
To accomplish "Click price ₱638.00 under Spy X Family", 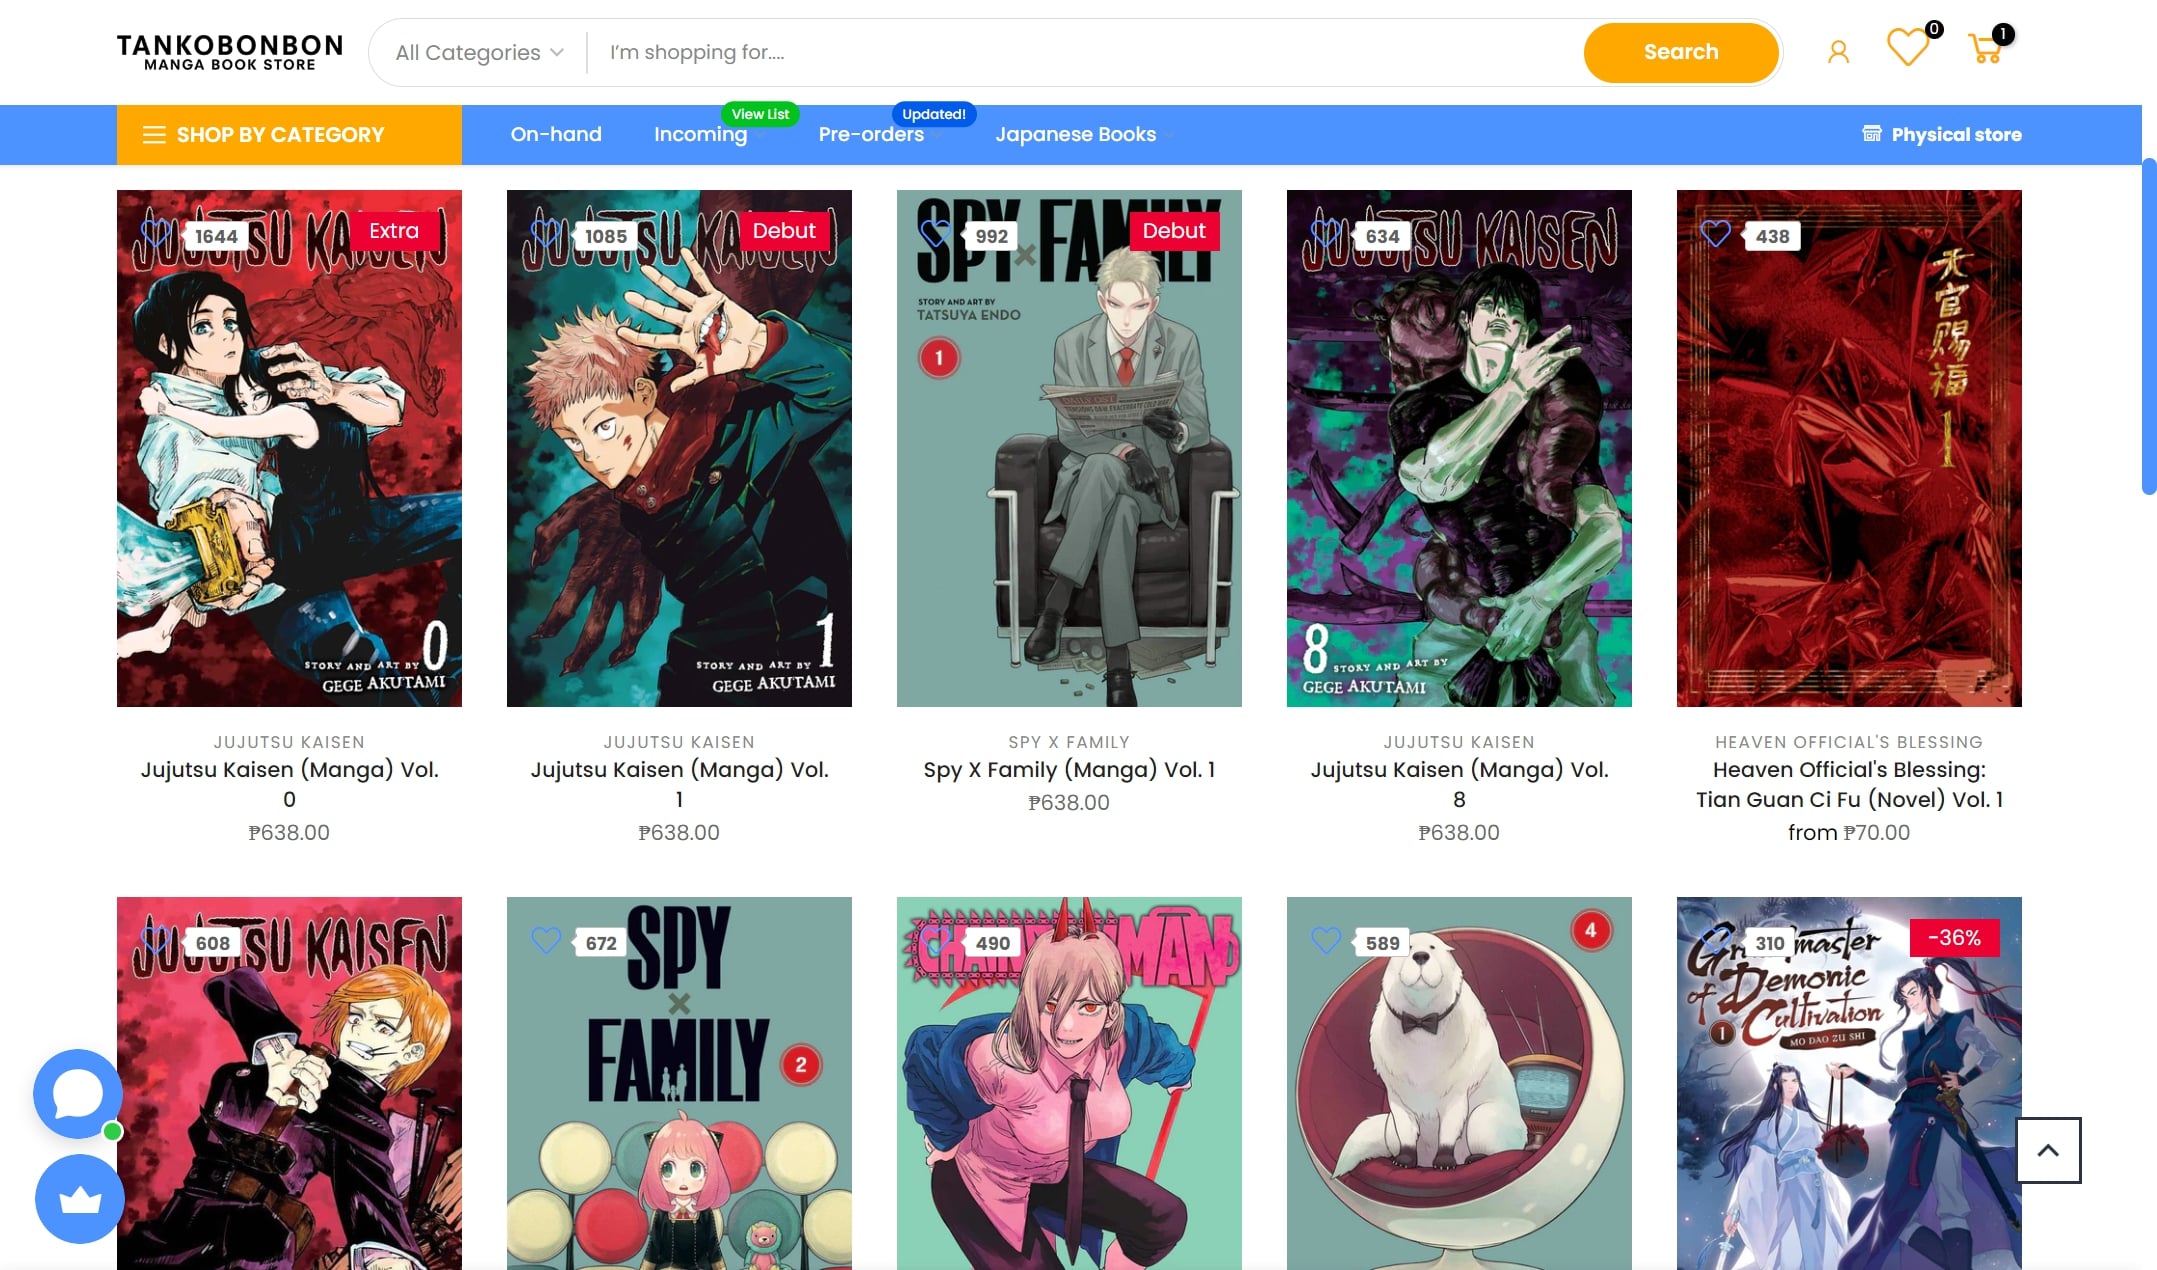I will coord(1069,802).
